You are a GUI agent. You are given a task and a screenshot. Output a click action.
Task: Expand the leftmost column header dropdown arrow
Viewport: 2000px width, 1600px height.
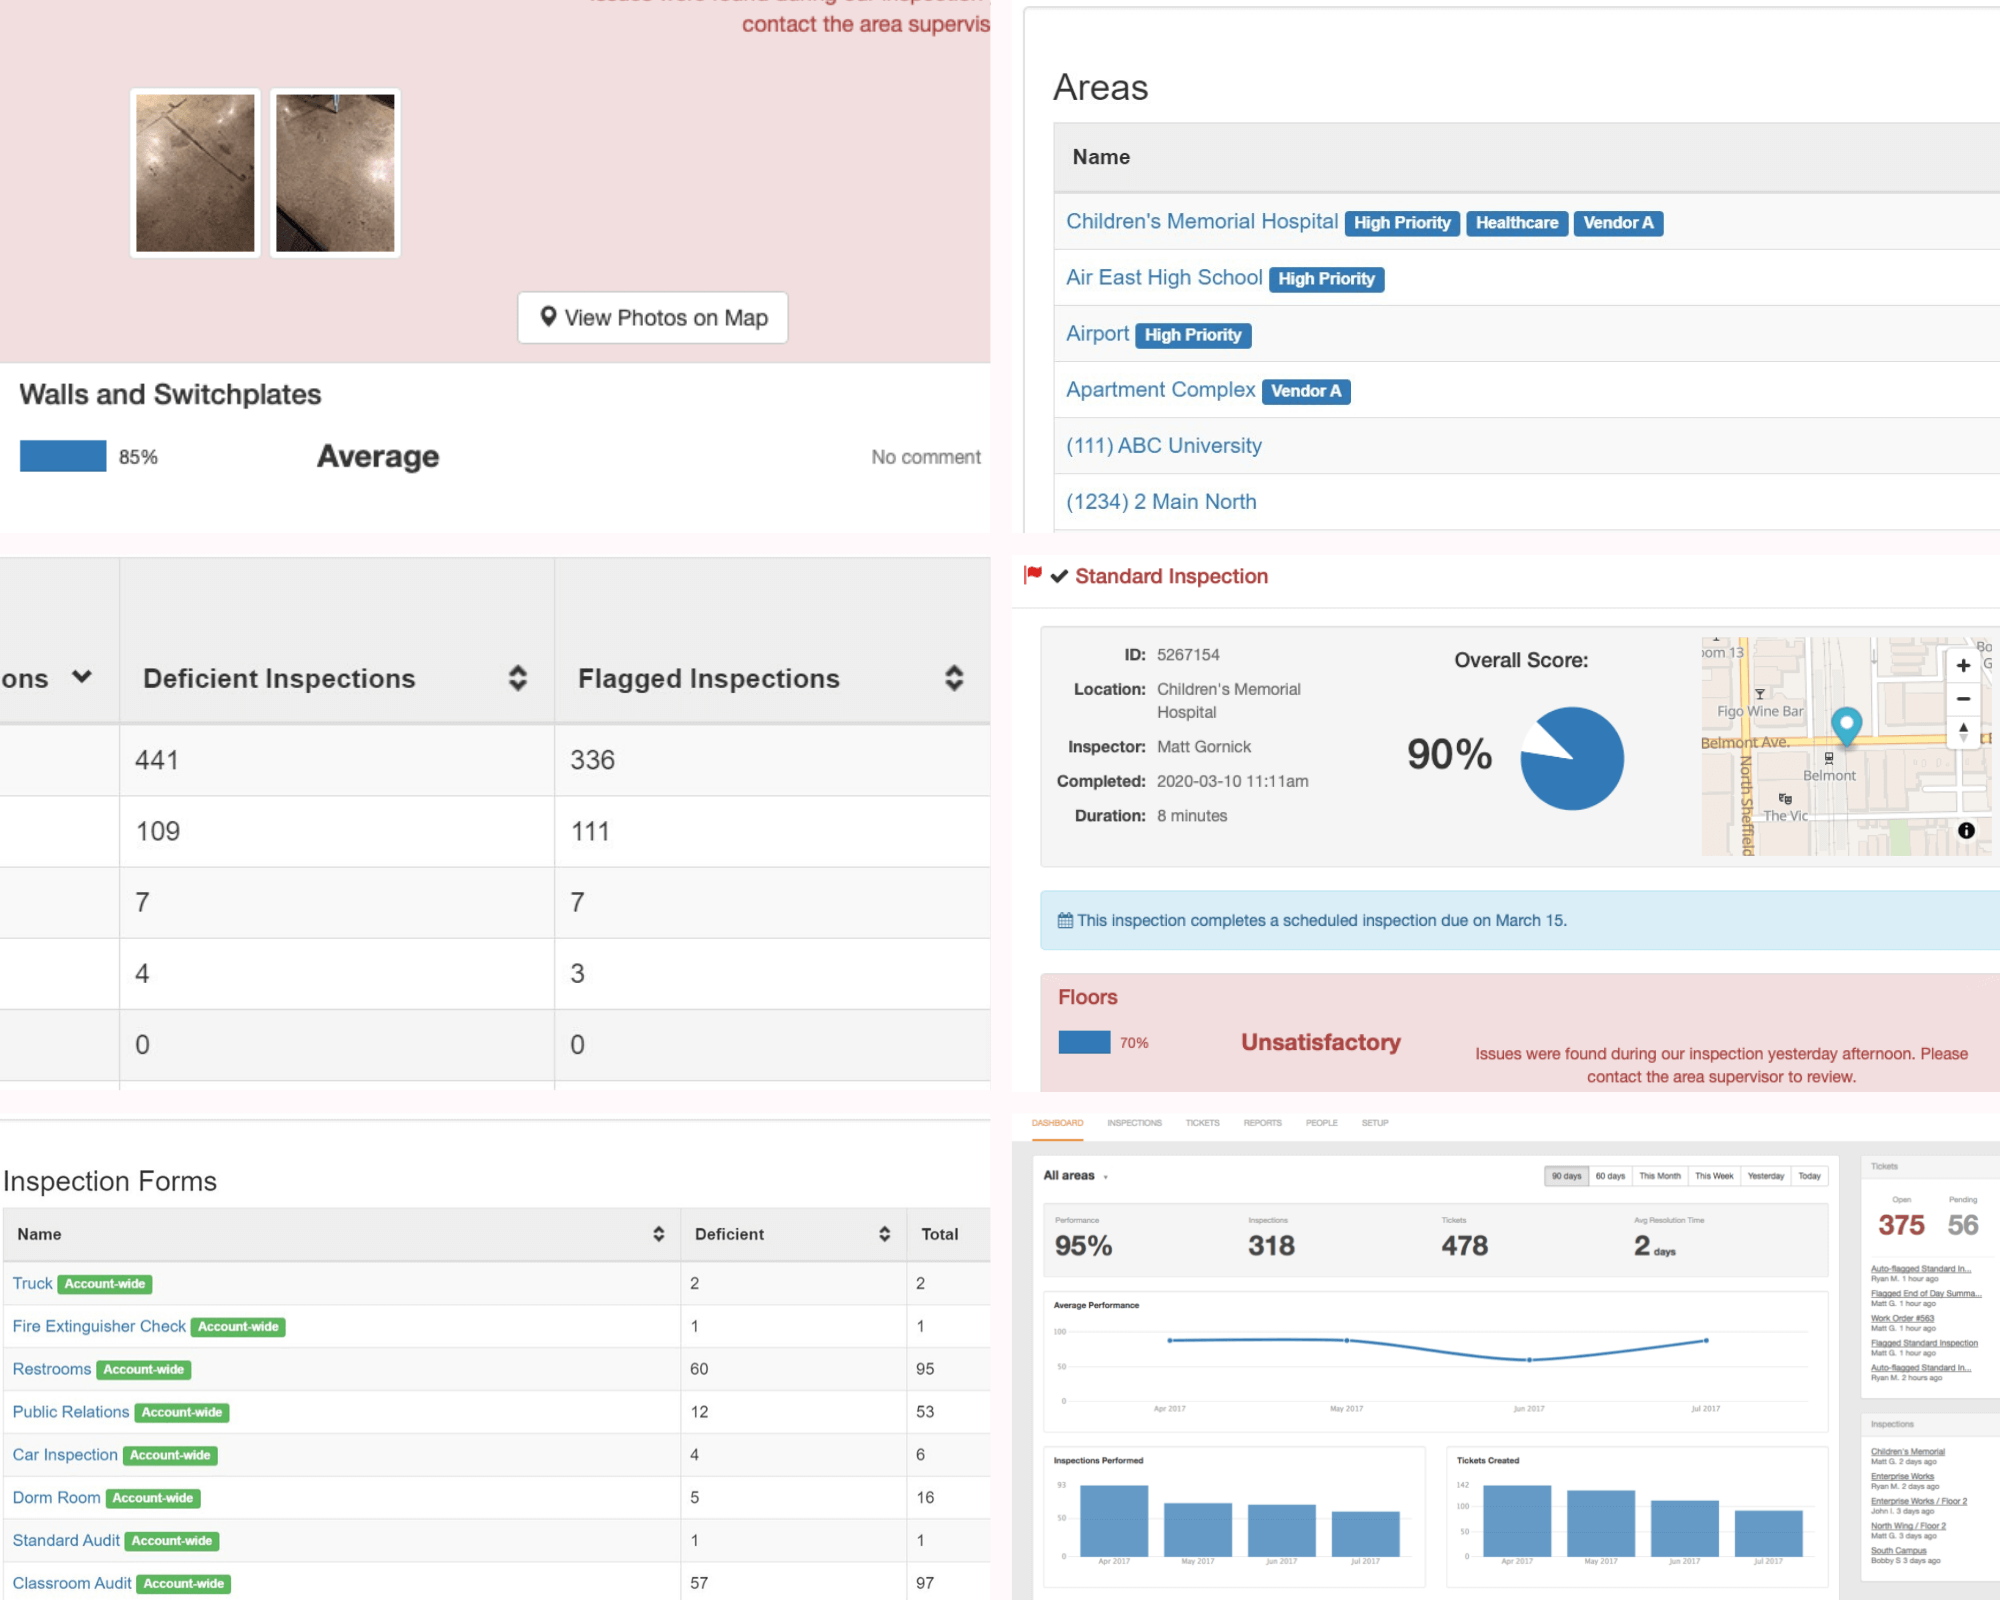pos(81,678)
